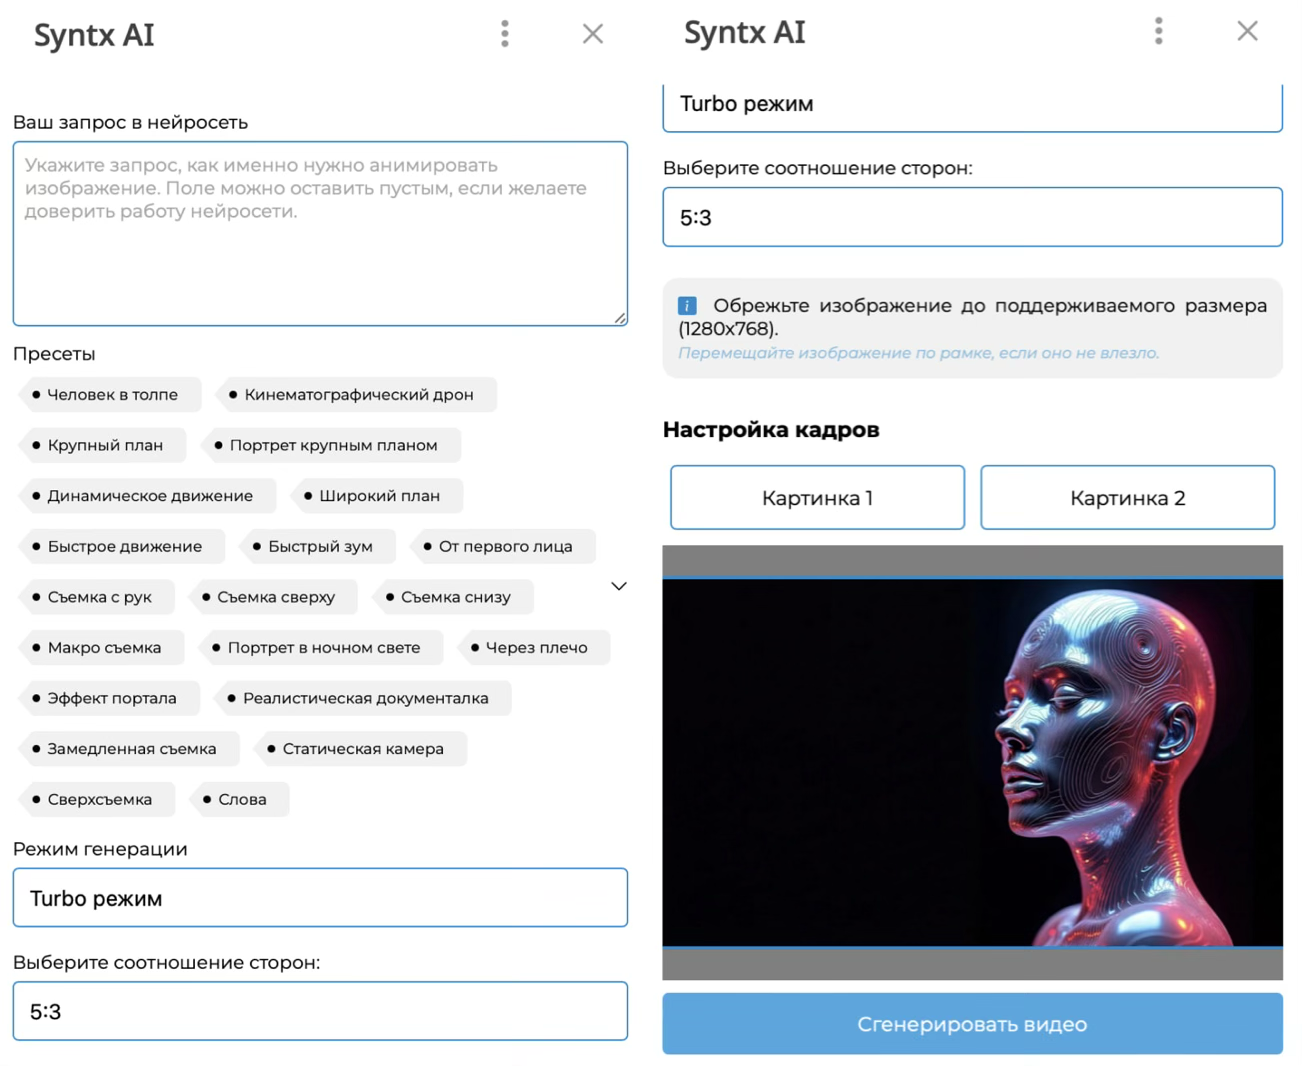Choose the Эффект портала preset
This screenshot has height=1066, width=1302.
click(110, 698)
